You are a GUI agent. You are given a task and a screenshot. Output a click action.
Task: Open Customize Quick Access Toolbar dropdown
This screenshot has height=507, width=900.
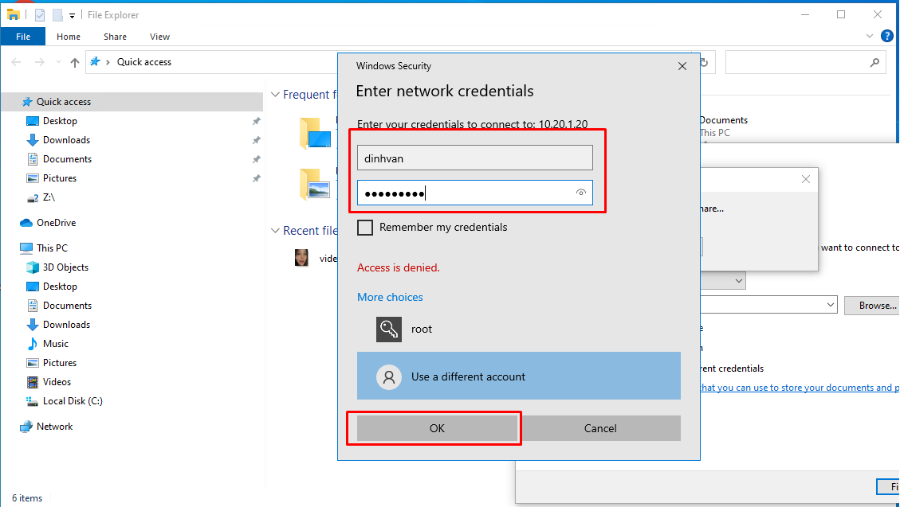point(72,16)
